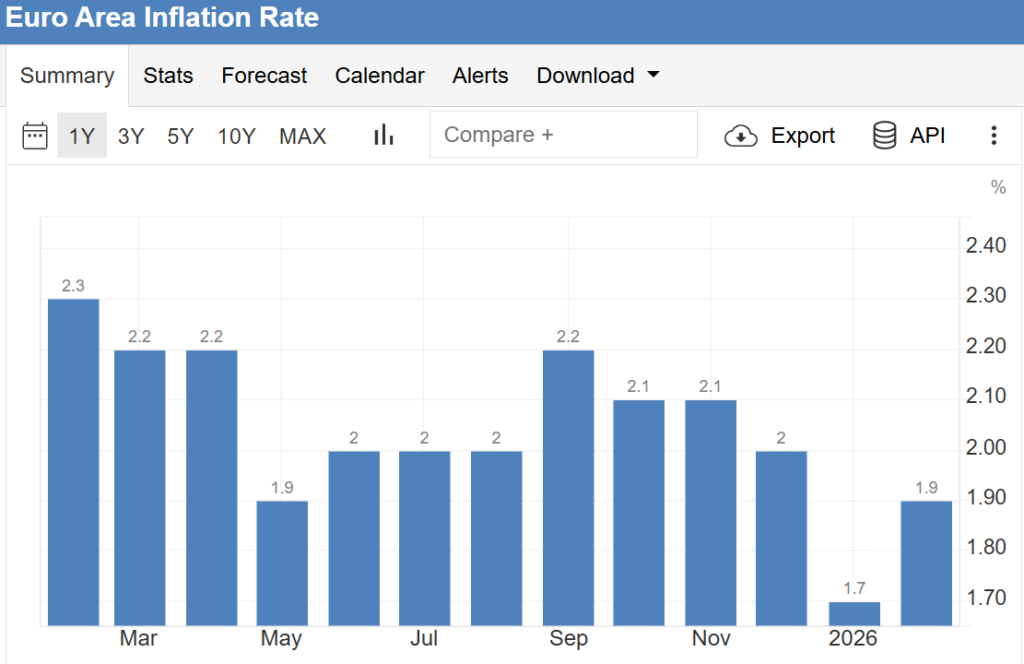The width and height of the screenshot is (1024, 664).
Task: Click the bar chart type icon
Action: pos(383,135)
